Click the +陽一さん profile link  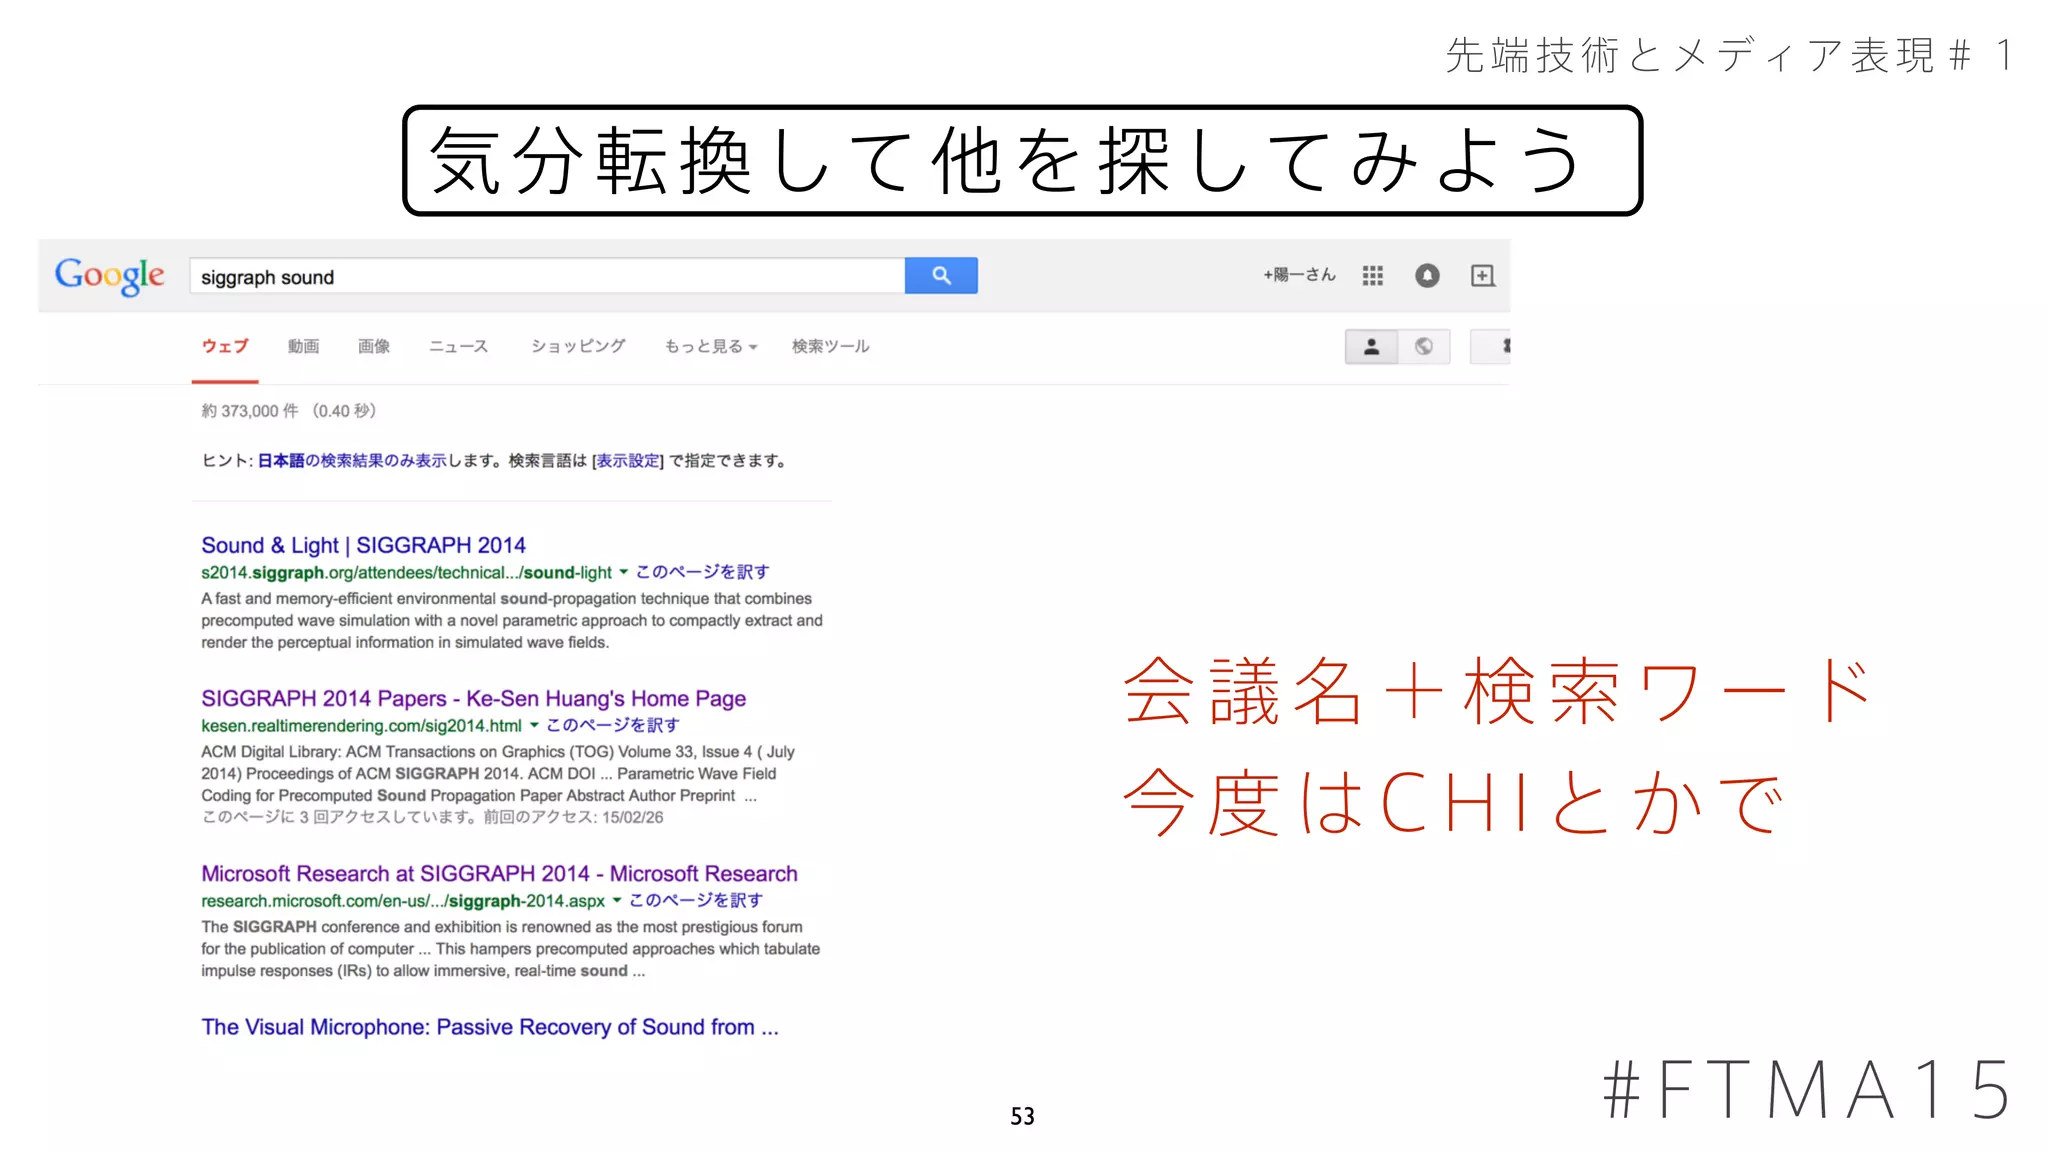click(1298, 275)
